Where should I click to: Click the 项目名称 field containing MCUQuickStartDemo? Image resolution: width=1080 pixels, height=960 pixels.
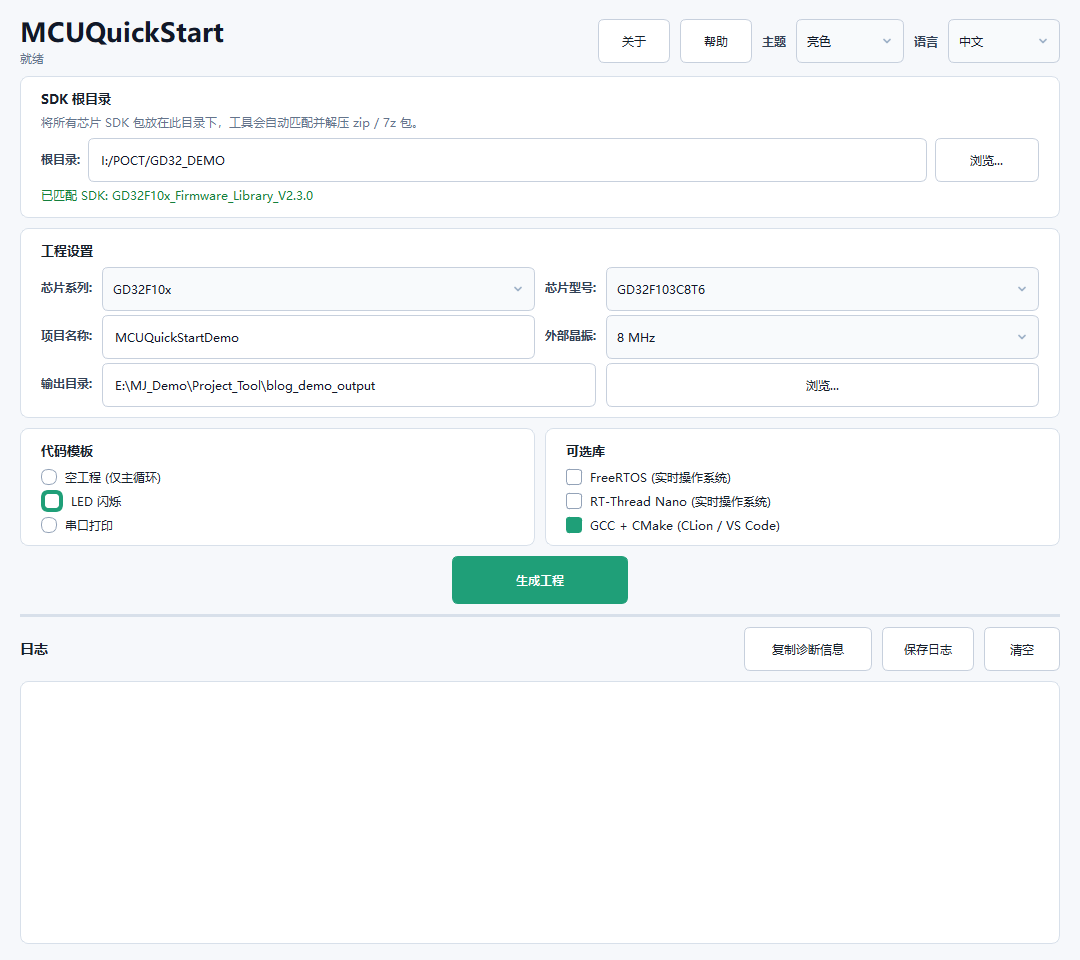point(318,337)
